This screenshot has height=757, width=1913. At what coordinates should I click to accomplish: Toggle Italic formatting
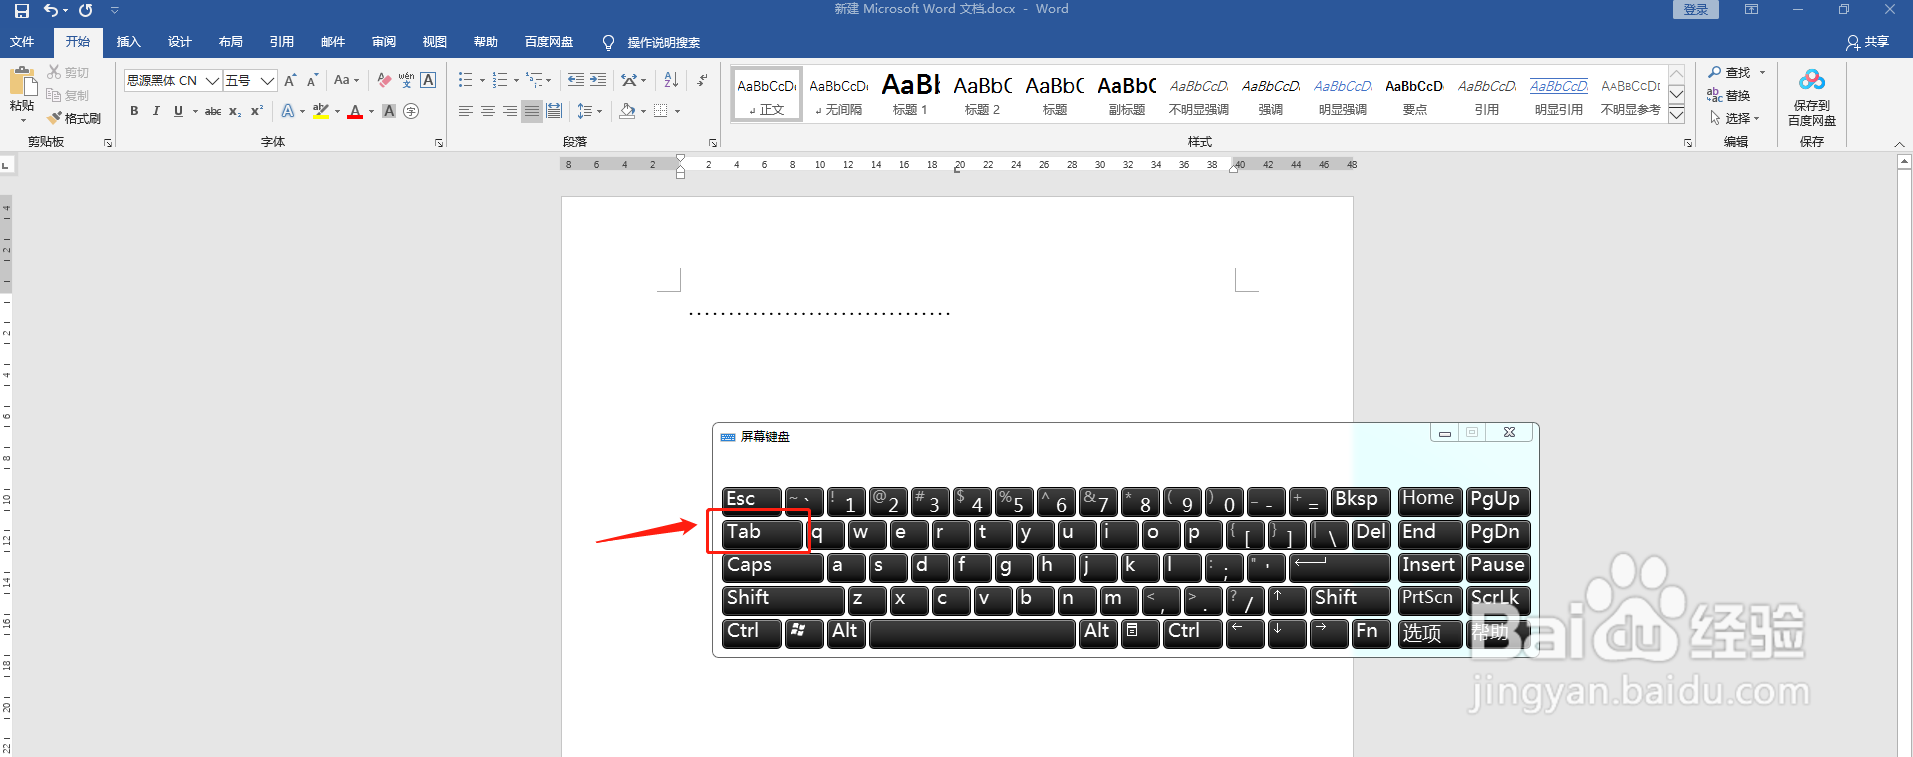coord(156,111)
